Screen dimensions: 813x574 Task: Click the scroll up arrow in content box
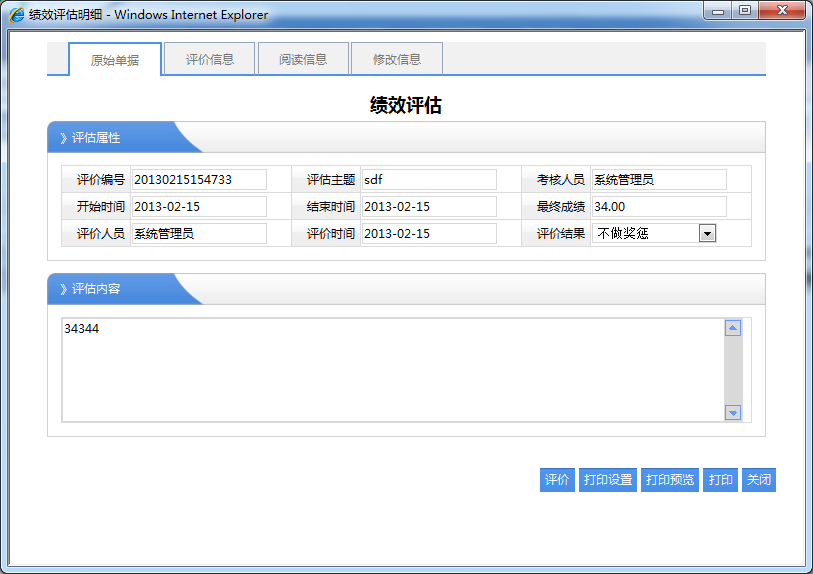733,328
